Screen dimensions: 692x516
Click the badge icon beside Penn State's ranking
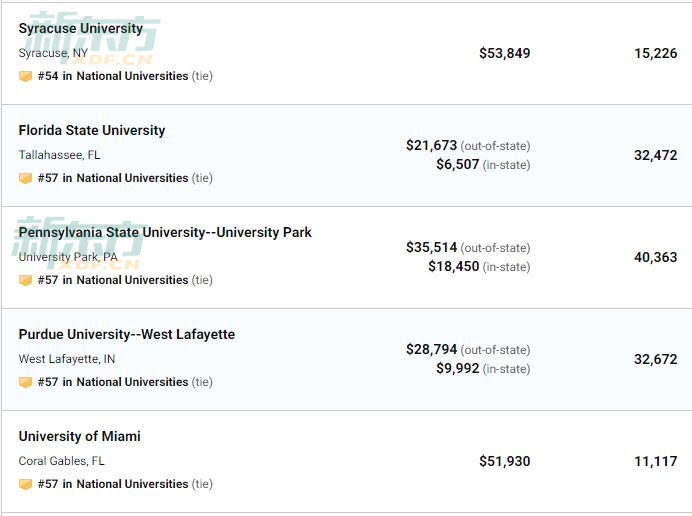click(25, 280)
